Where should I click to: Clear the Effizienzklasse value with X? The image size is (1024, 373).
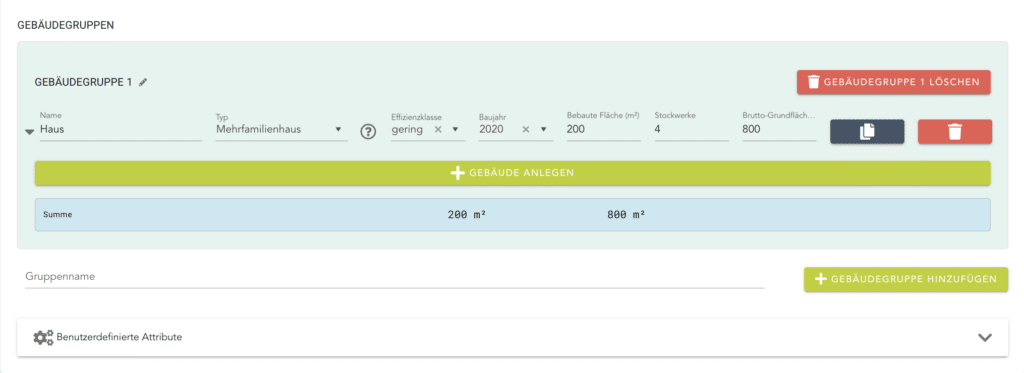(x=438, y=129)
